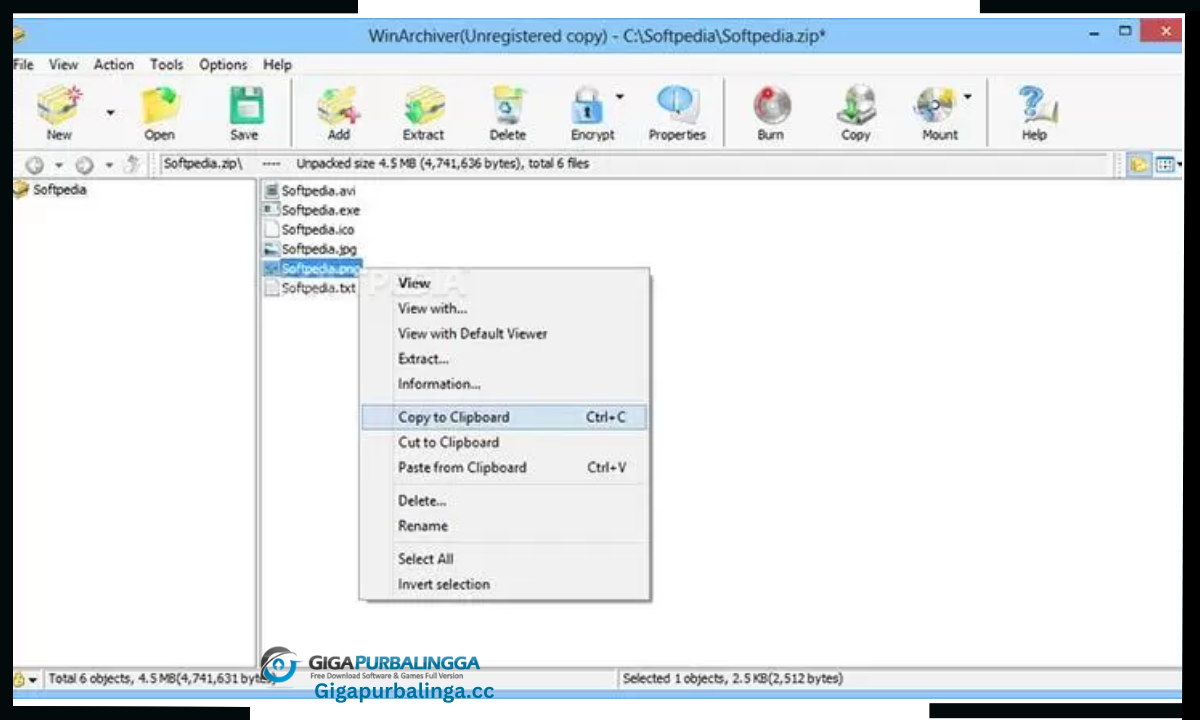
Task: Choose Copy to Clipboard
Action: tap(505, 417)
